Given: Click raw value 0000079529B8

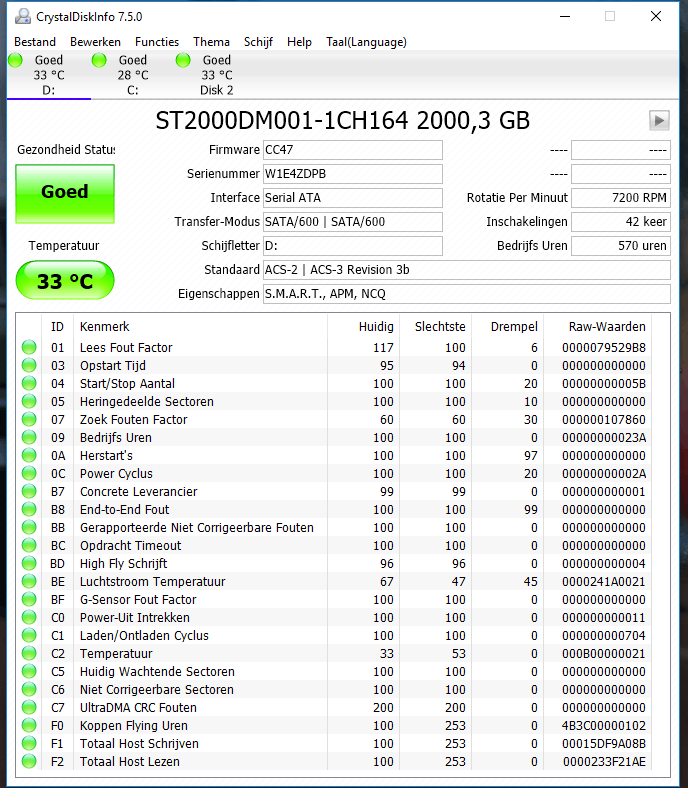Looking at the screenshot, I should [x=604, y=347].
